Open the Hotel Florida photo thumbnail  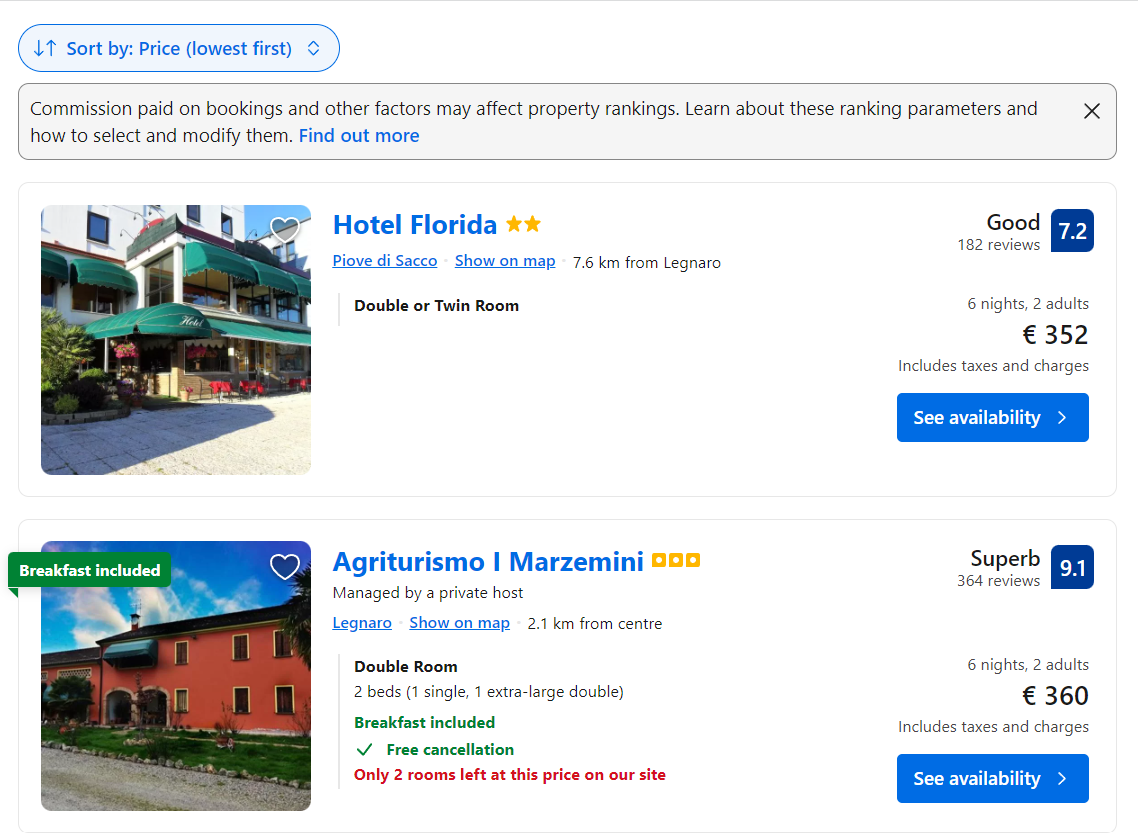click(176, 340)
